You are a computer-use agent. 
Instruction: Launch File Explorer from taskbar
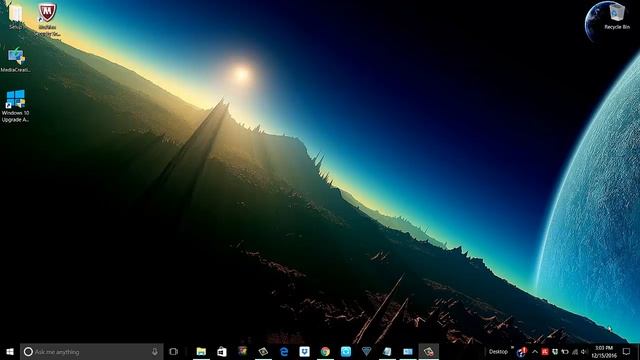pyautogui.click(x=201, y=351)
